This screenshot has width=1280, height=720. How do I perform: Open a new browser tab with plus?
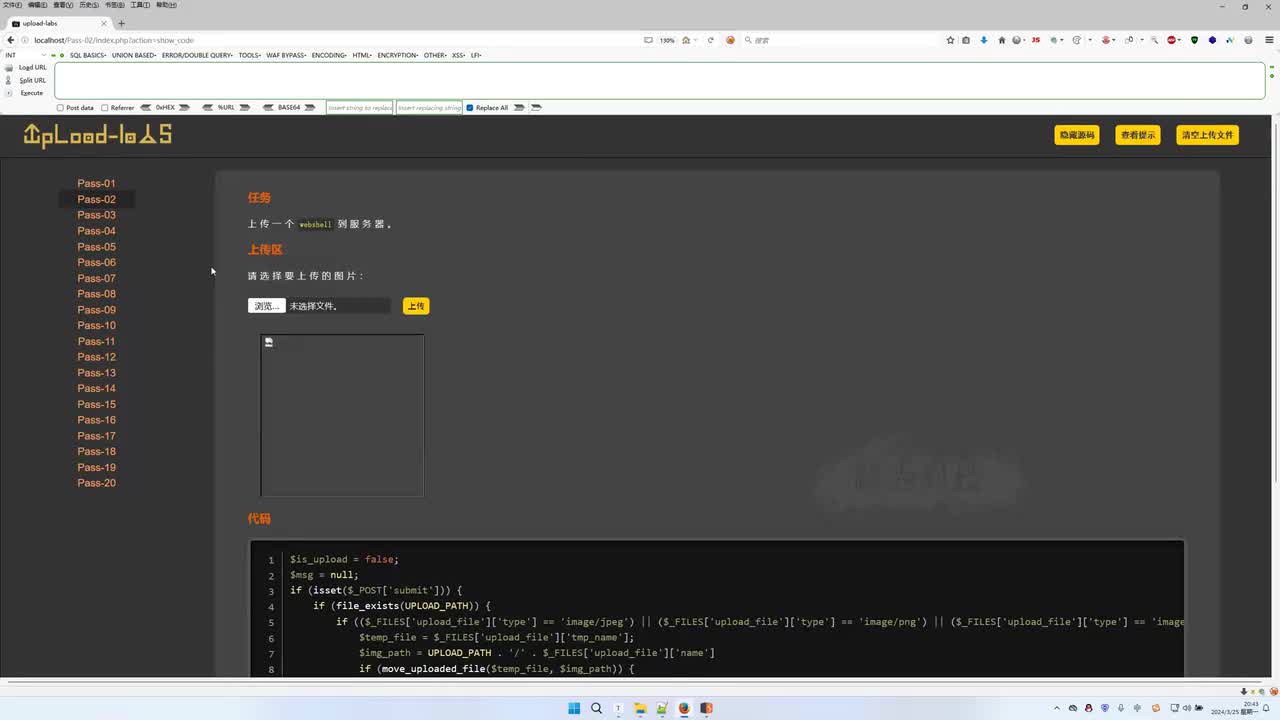click(x=121, y=23)
